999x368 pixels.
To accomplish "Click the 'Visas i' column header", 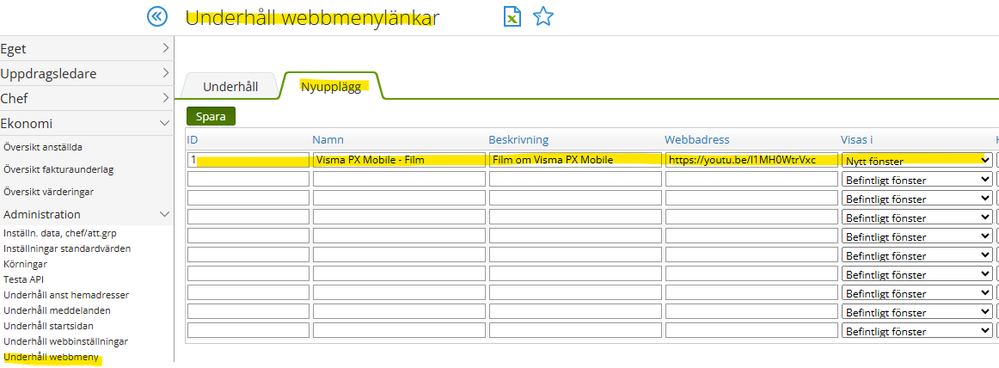I will tap(856, 139).
